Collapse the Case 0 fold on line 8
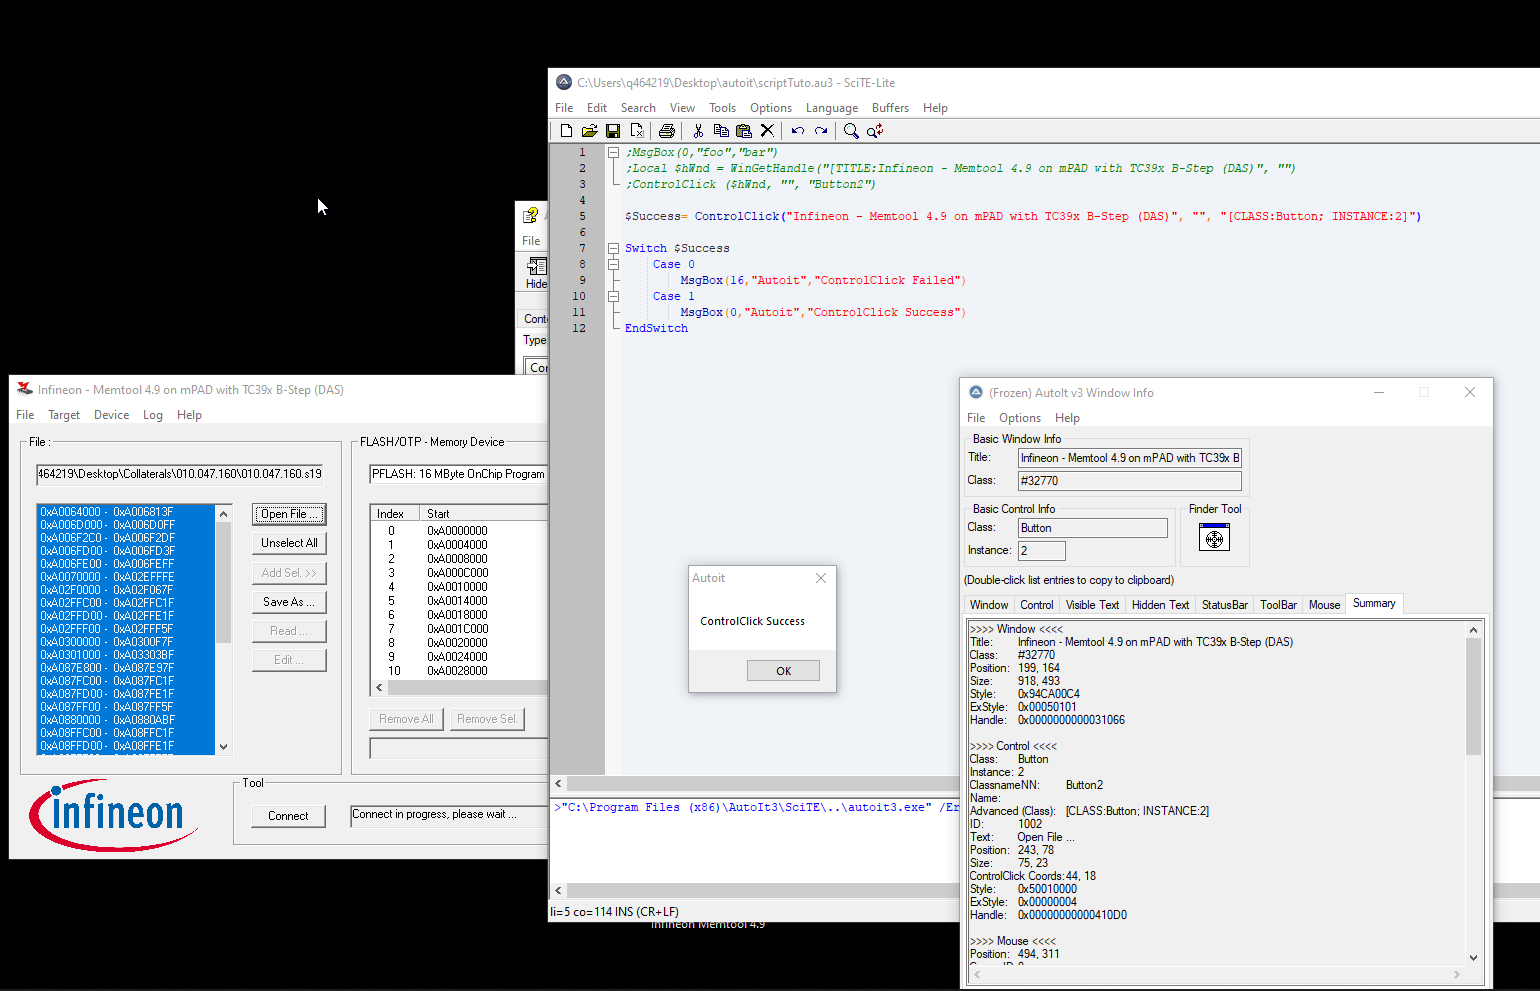The height and width of the screenshot is (991, 1540). pos(613,264)
